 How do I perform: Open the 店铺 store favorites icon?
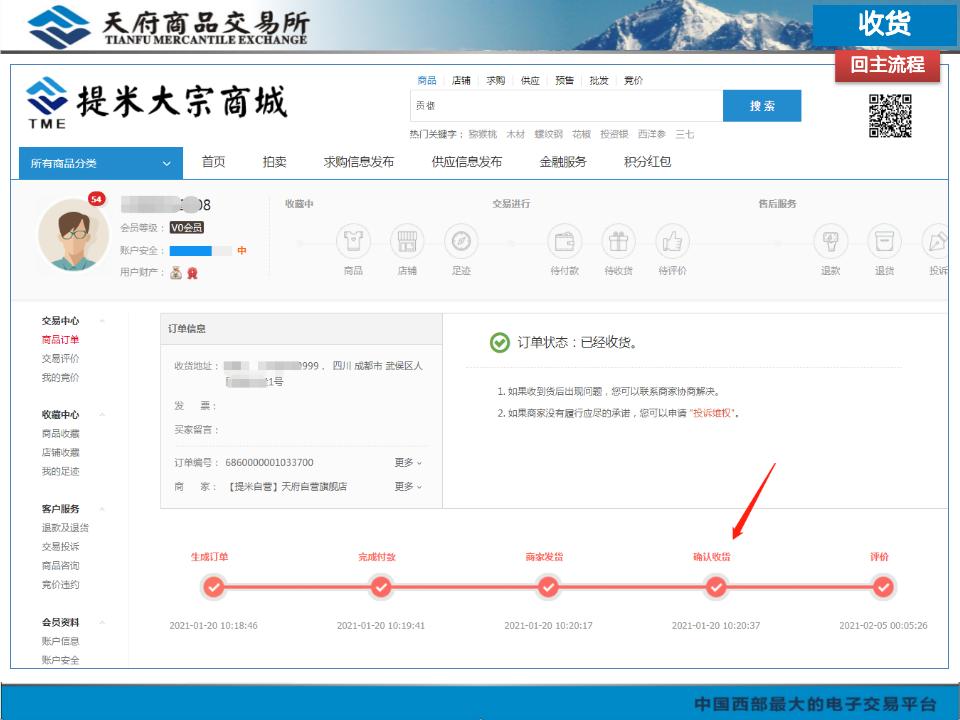(407, 241)
